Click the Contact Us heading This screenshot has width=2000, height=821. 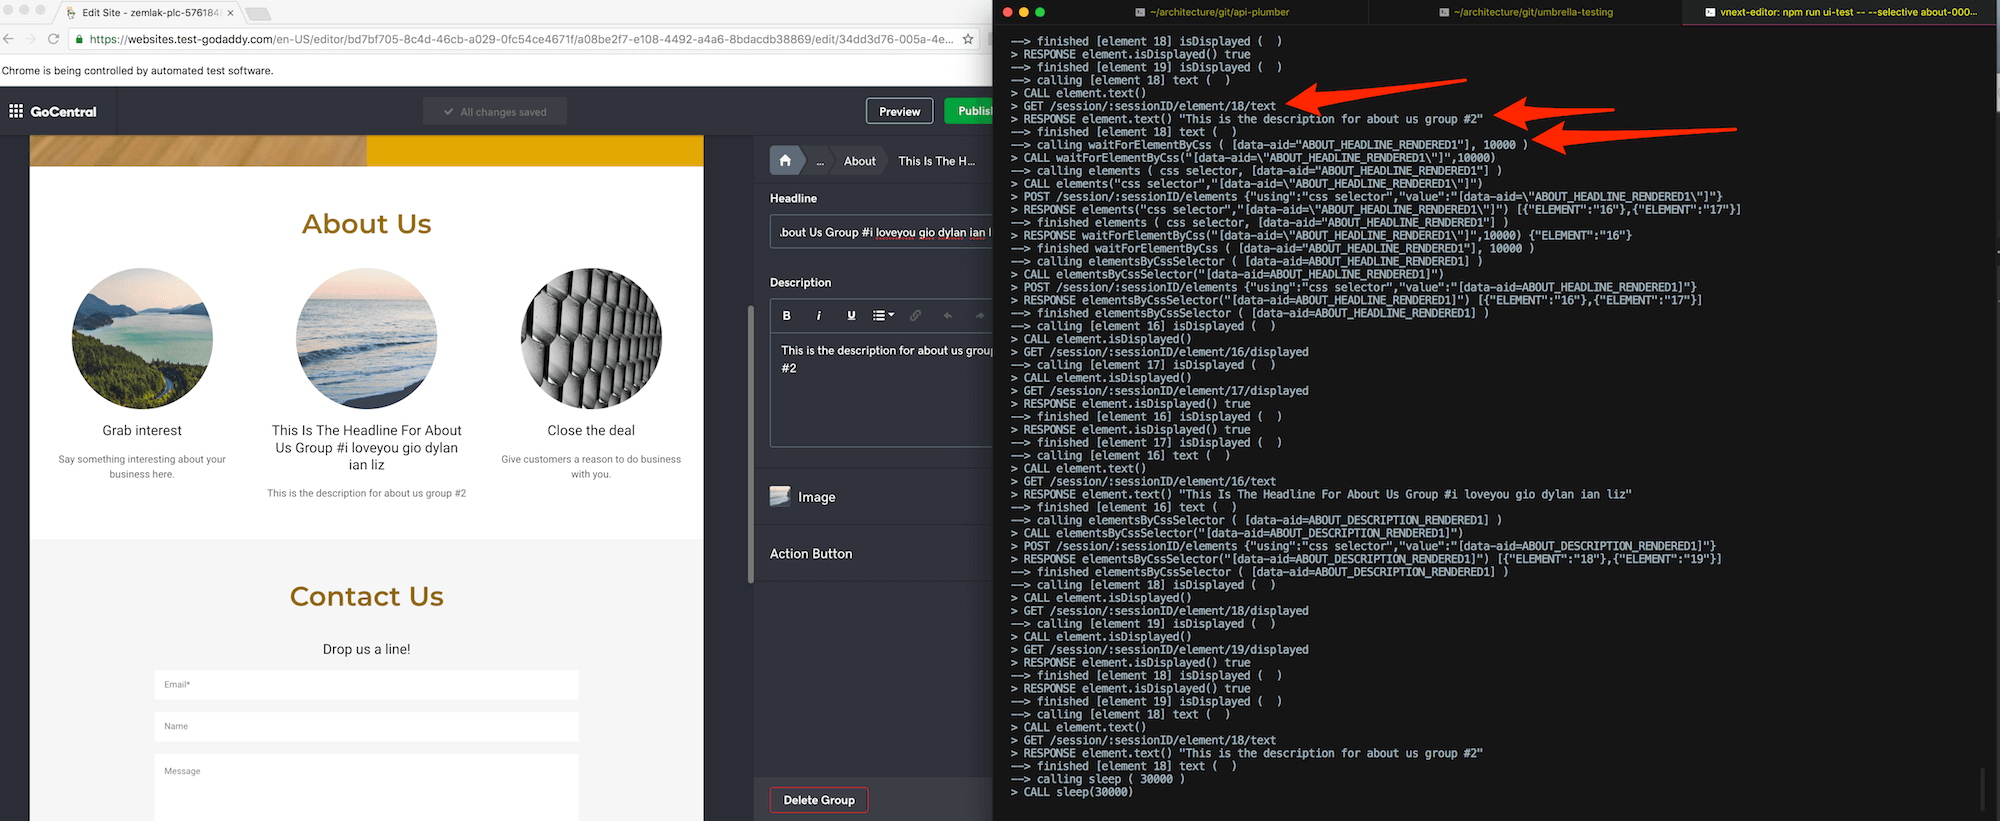(367, 597)
